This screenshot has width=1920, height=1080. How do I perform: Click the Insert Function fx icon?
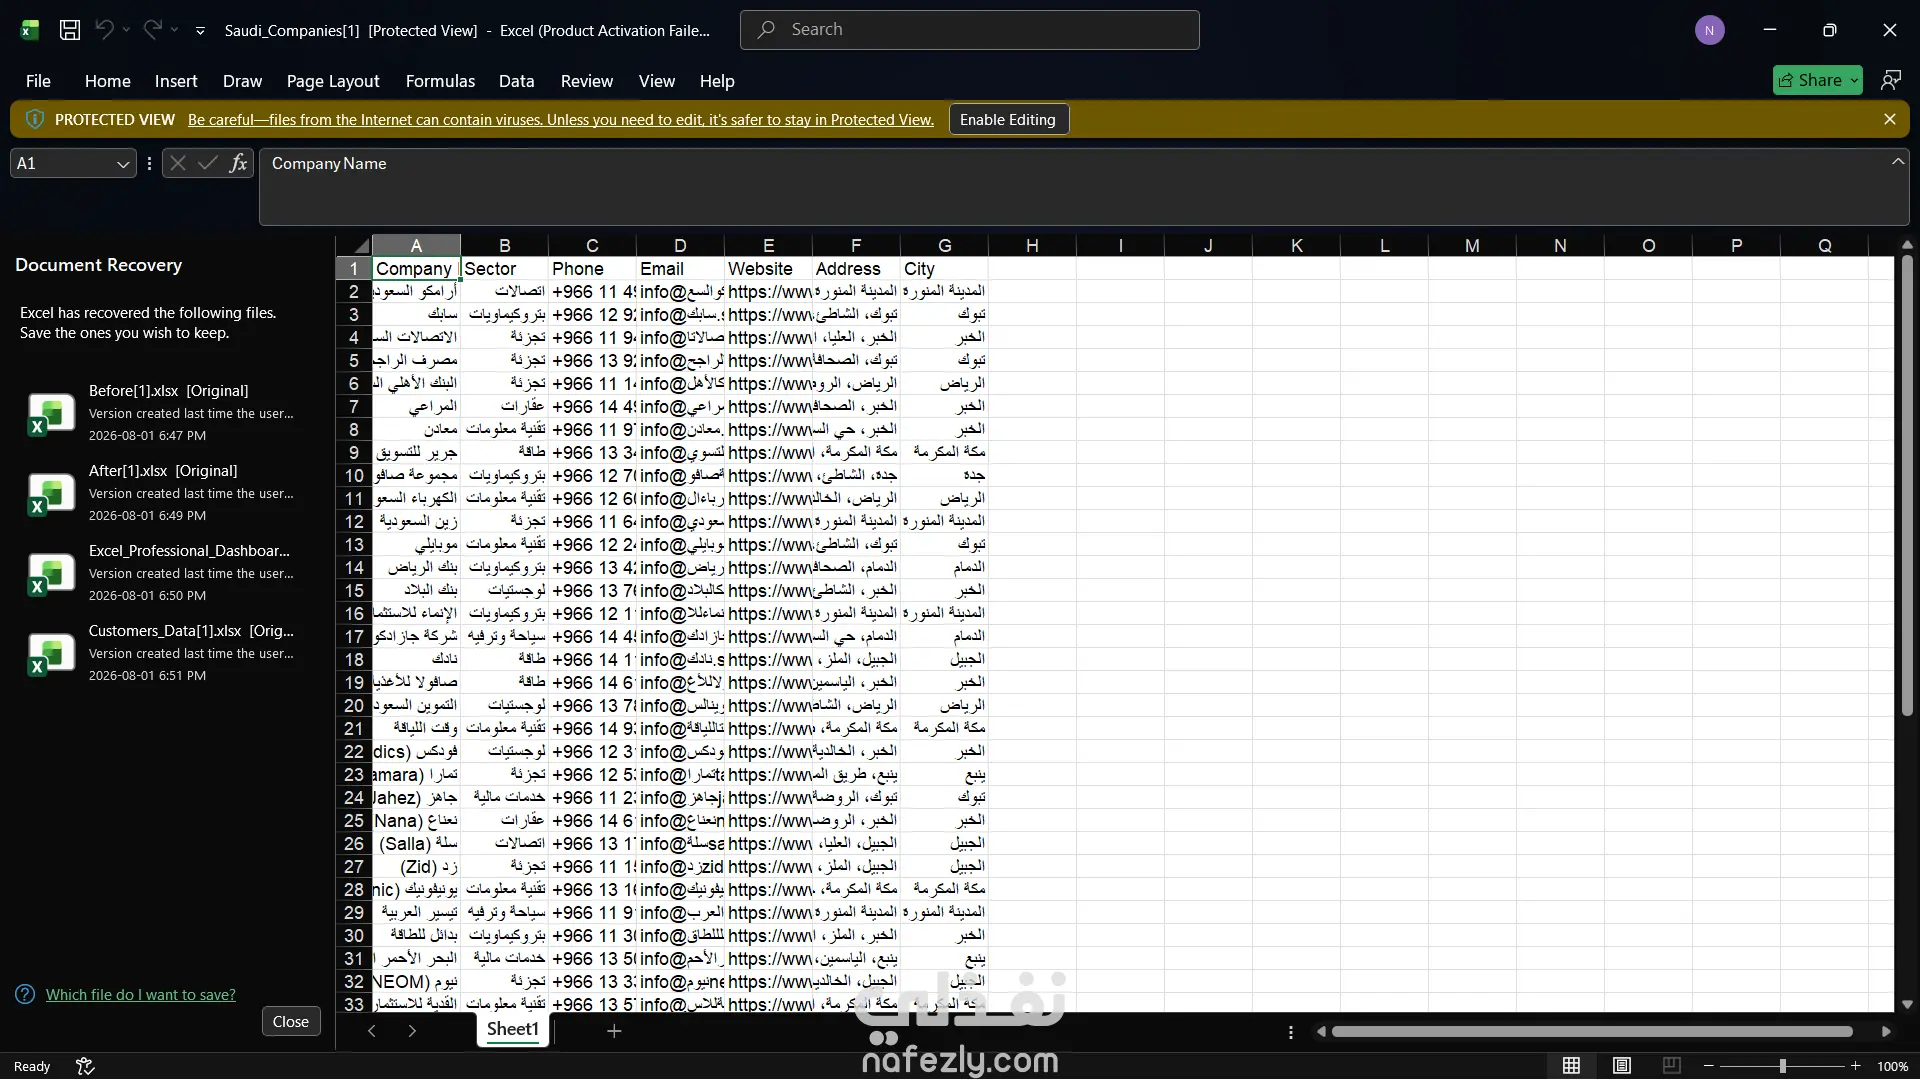pyautogui.click(x=238, y=163)
